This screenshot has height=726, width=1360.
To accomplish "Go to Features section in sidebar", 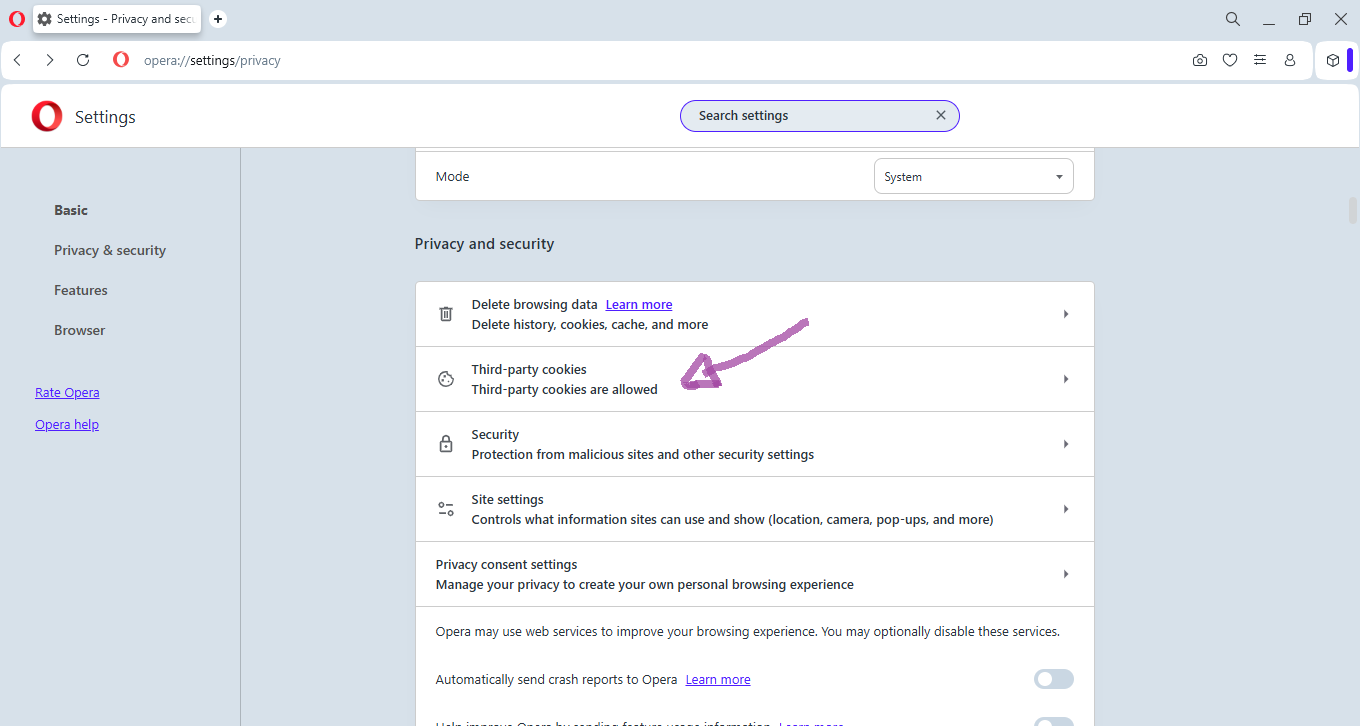I will click(81, 290).
